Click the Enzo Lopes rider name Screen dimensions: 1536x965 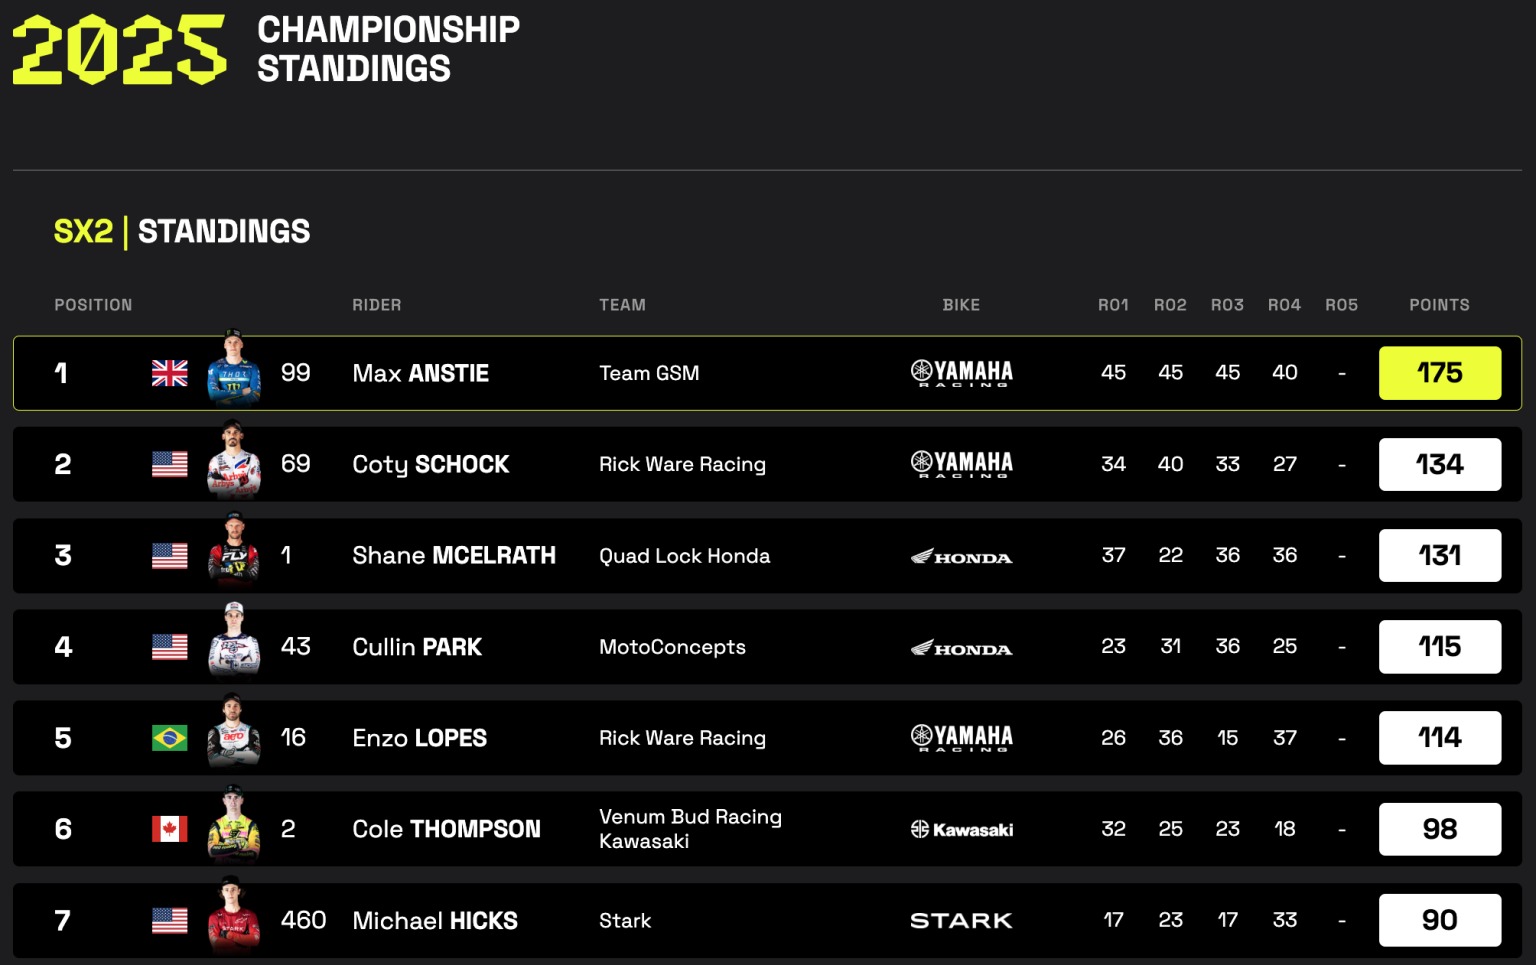pyautogui.click(x=419, y=738)
